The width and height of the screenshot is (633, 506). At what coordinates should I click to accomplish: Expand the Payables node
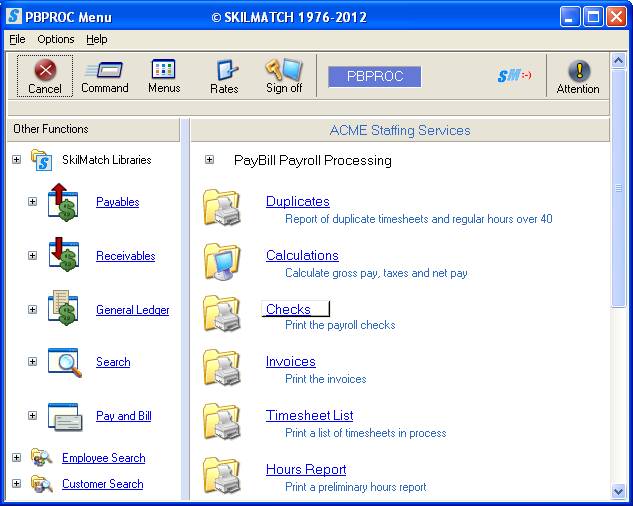click(32, 201)
